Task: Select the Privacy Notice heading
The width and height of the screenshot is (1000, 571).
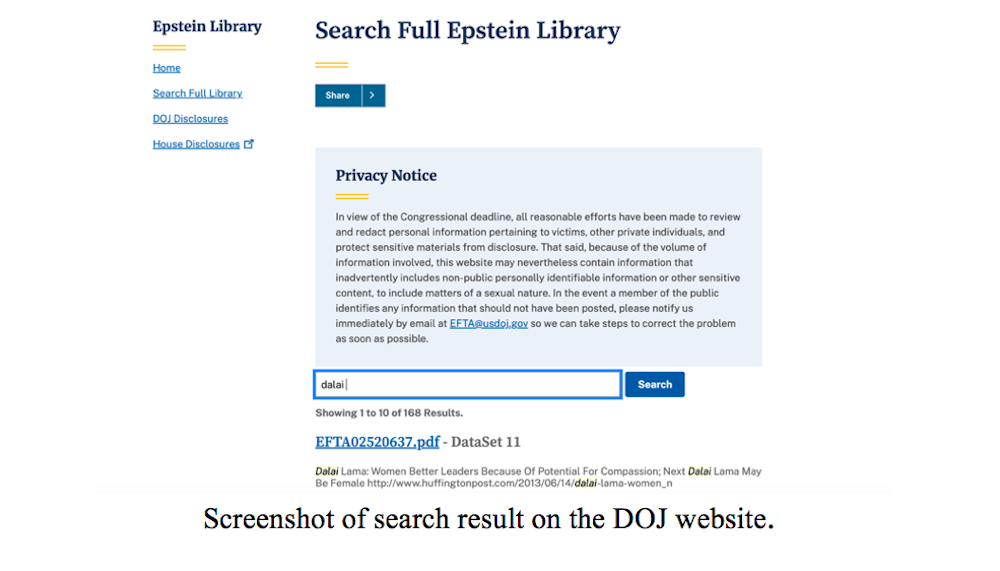Action: coord(386,176)
